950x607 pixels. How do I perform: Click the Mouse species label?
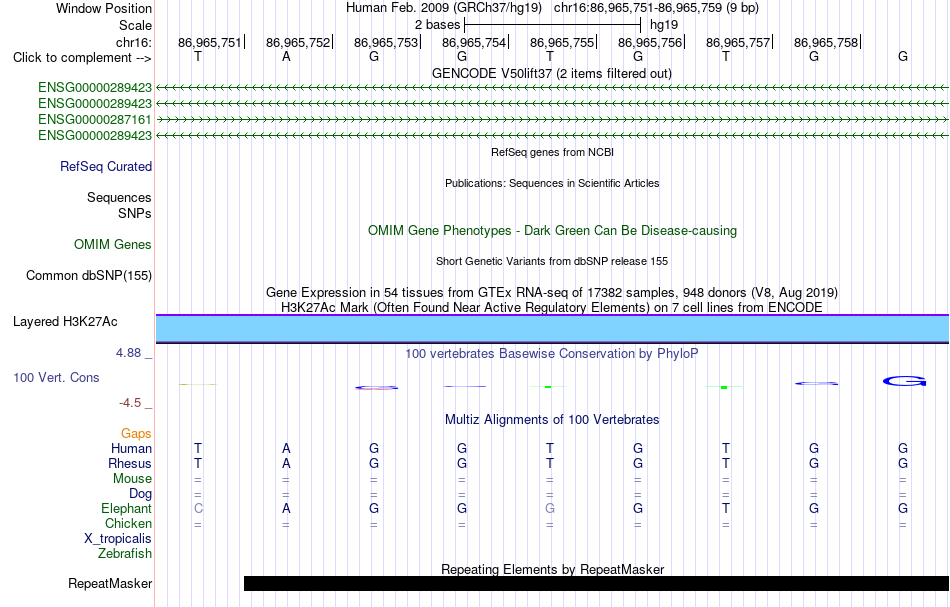pyautogui.click(x=132, y=479)
